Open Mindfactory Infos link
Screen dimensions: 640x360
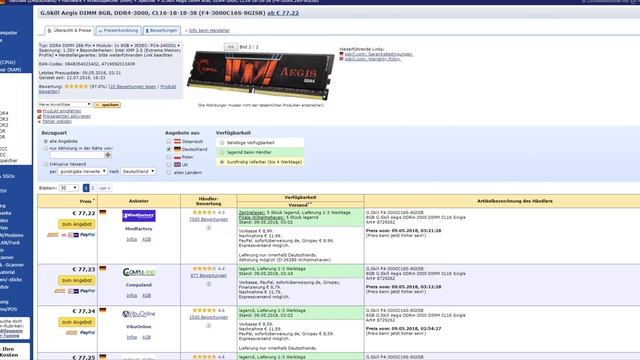pyautogui.click(x=131, y=240)
